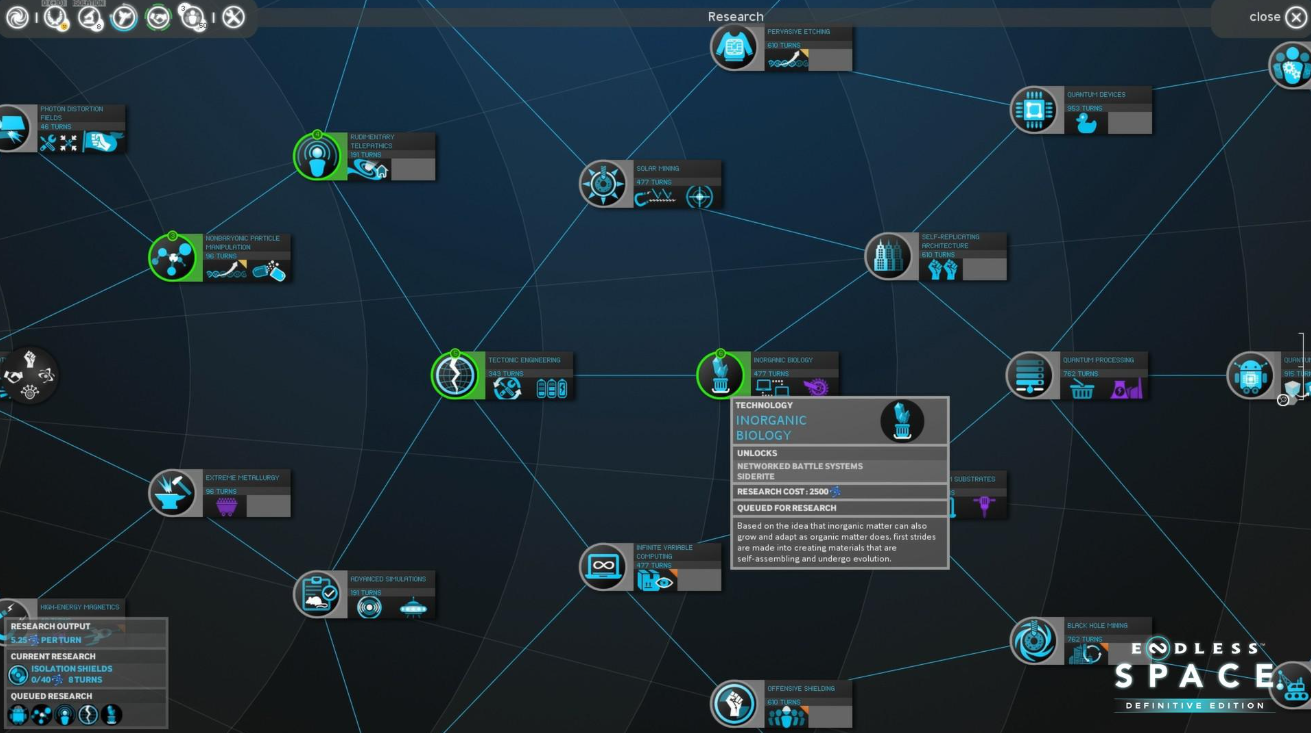Click the Self-Replicating Architecture node

click(888, 256)
